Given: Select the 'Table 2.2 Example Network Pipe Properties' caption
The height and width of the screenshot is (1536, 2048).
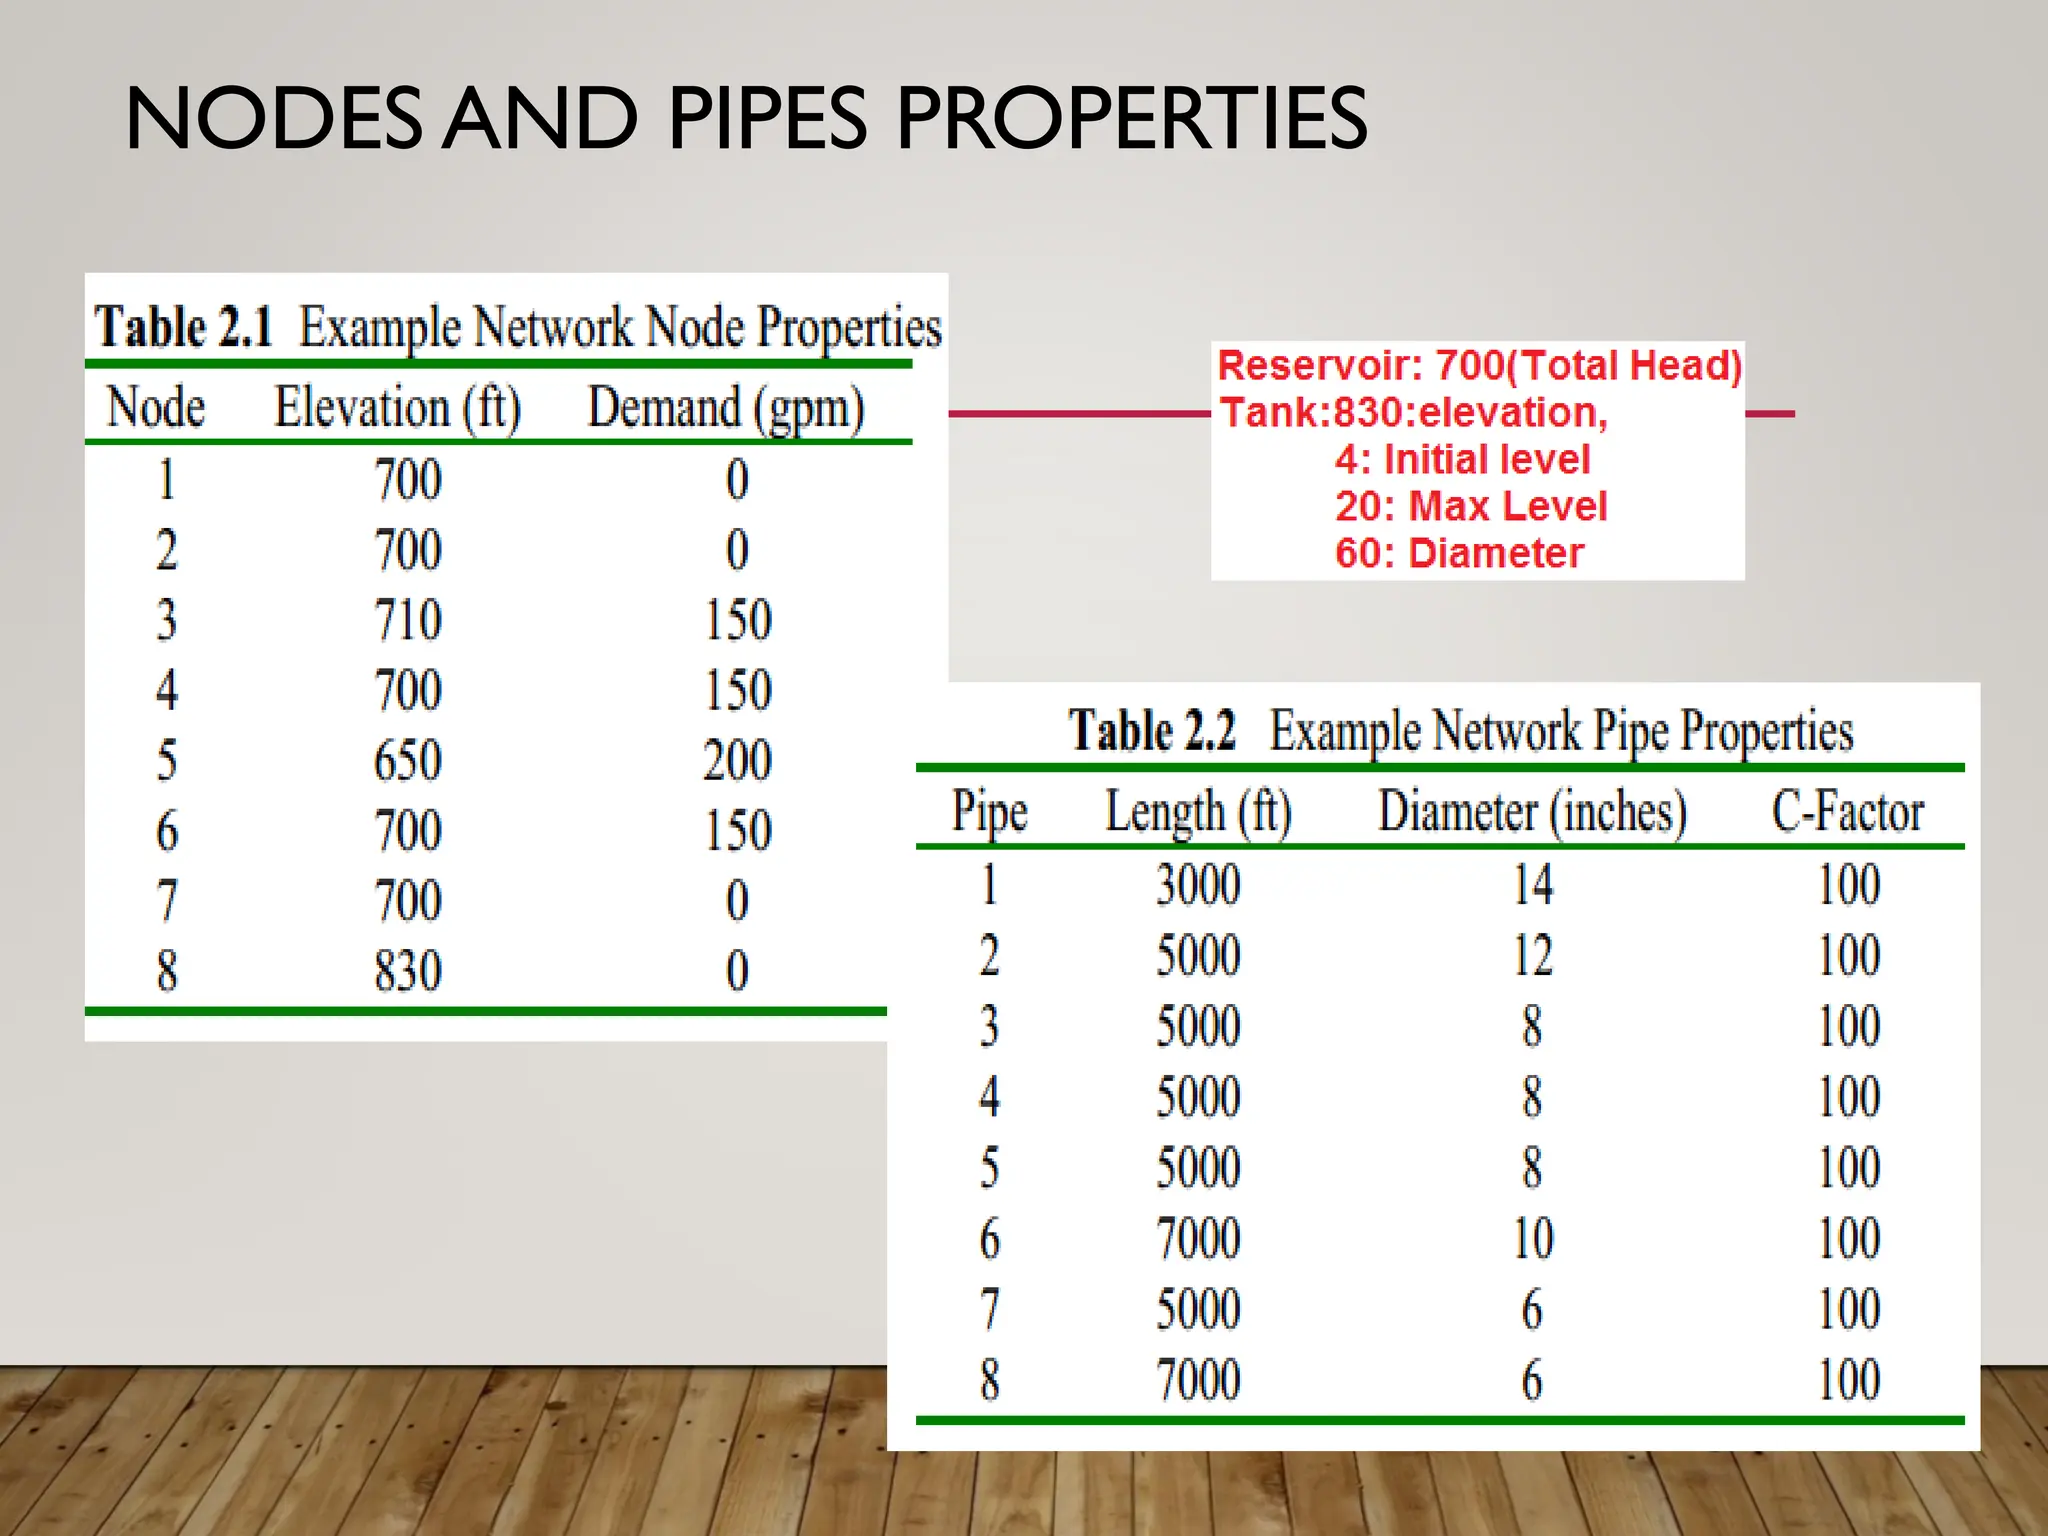Looking at the screenshot, I should point(1461,731).
